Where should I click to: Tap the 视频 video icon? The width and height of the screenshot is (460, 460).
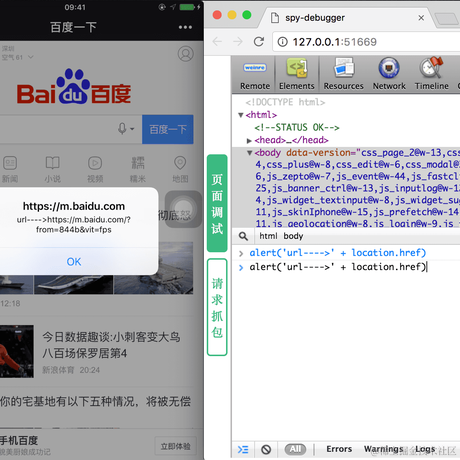click(x=95, y=169)
